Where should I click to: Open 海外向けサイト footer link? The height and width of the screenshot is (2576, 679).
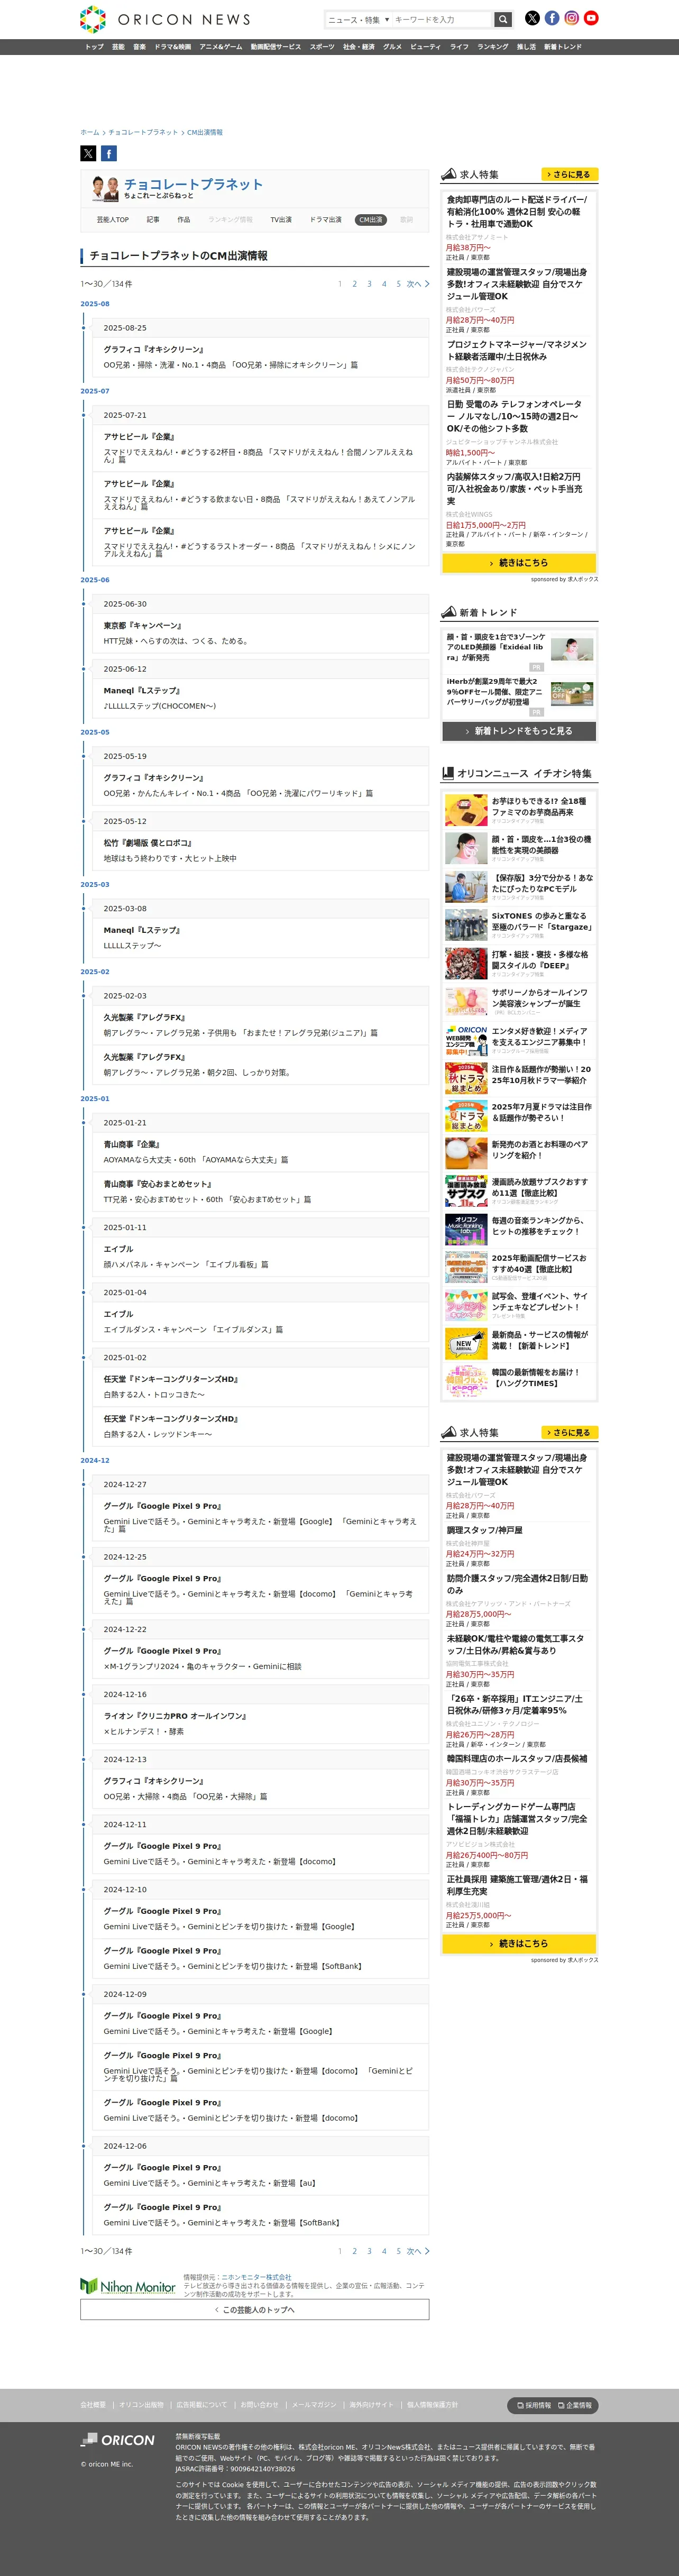tap(372, 2405)
